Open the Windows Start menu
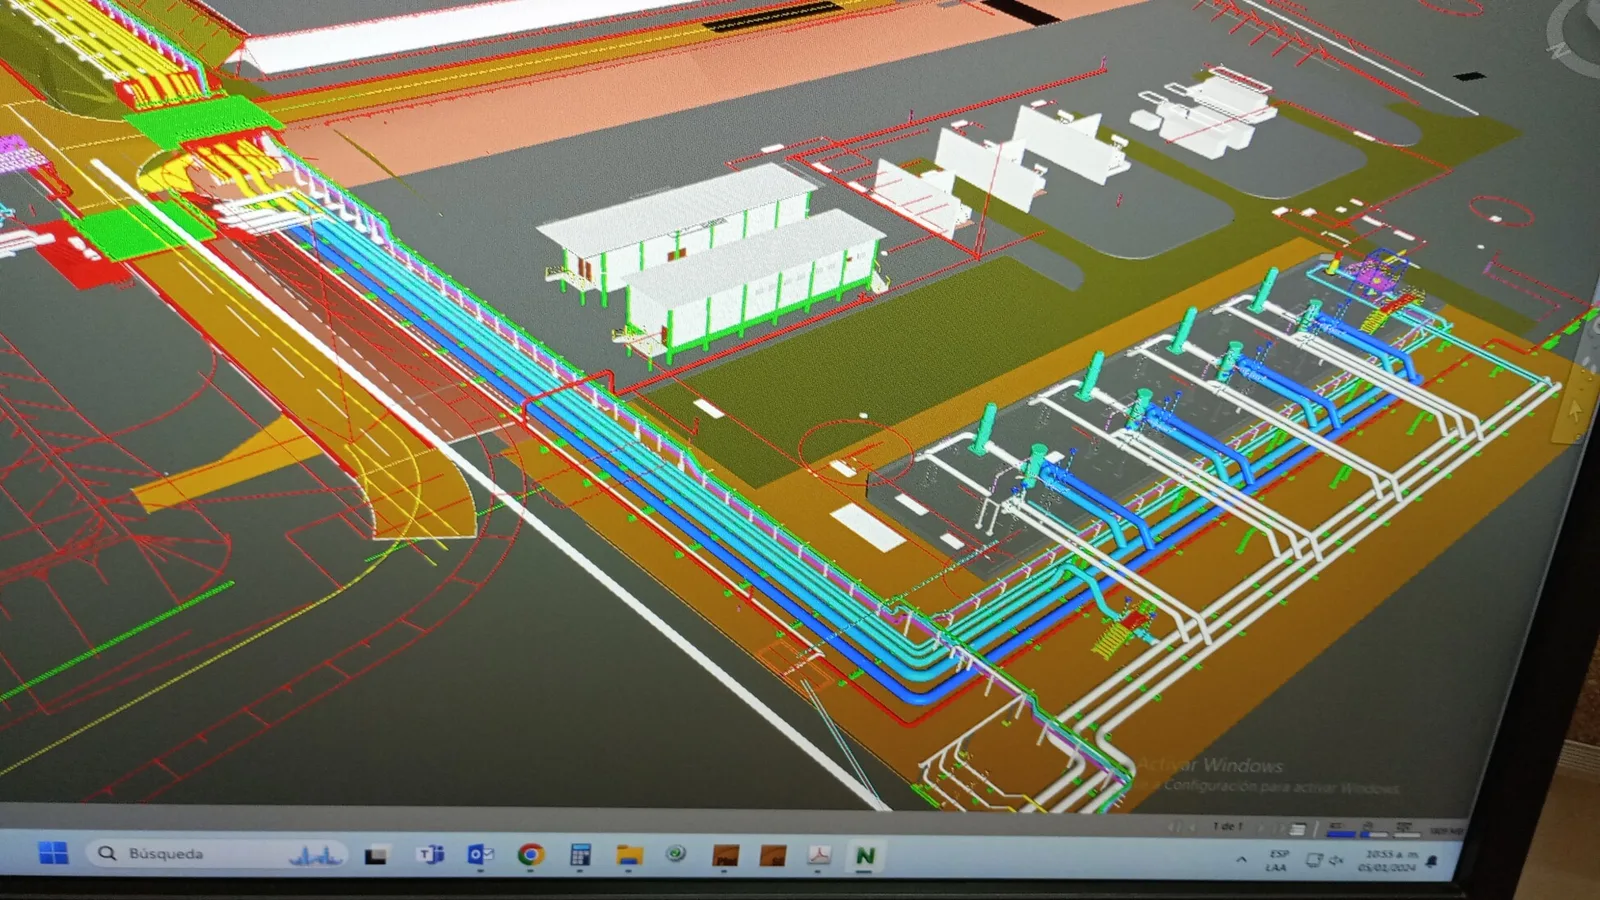This screenshot has height=900, width=1600. pyautogui.click(x=53, y=853)
